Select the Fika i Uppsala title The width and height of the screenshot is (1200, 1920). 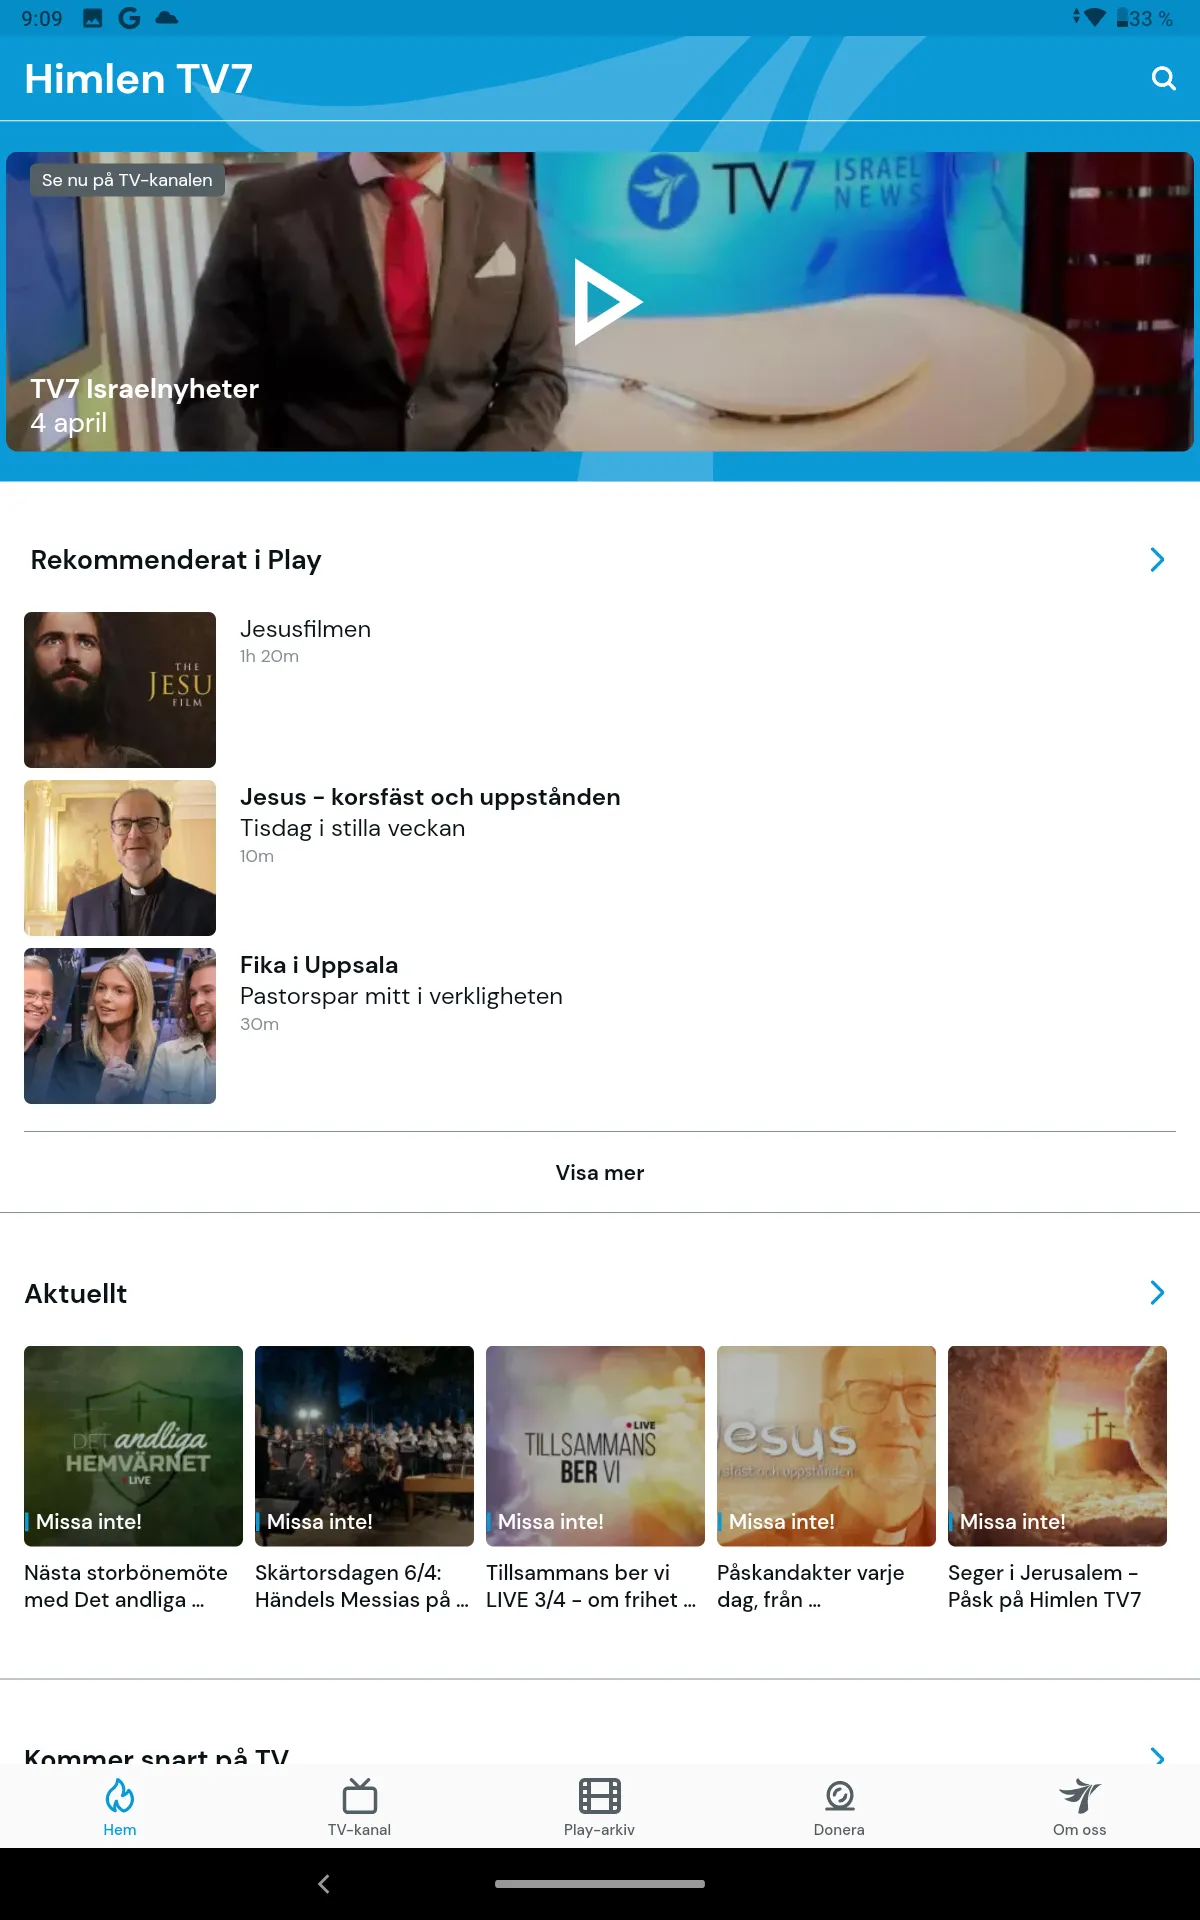click(x=319, y=965)
